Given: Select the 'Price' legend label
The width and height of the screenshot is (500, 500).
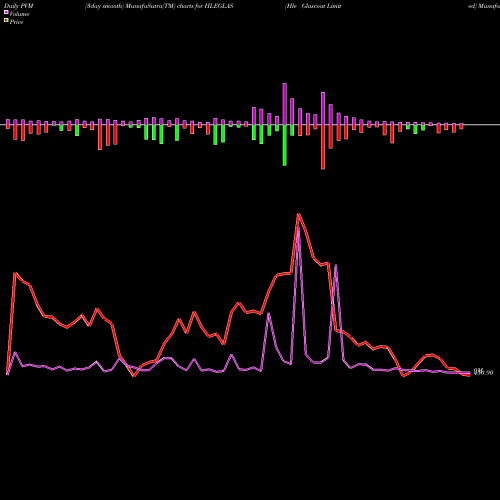Looking at the screenshot, I should coord(16,22).
